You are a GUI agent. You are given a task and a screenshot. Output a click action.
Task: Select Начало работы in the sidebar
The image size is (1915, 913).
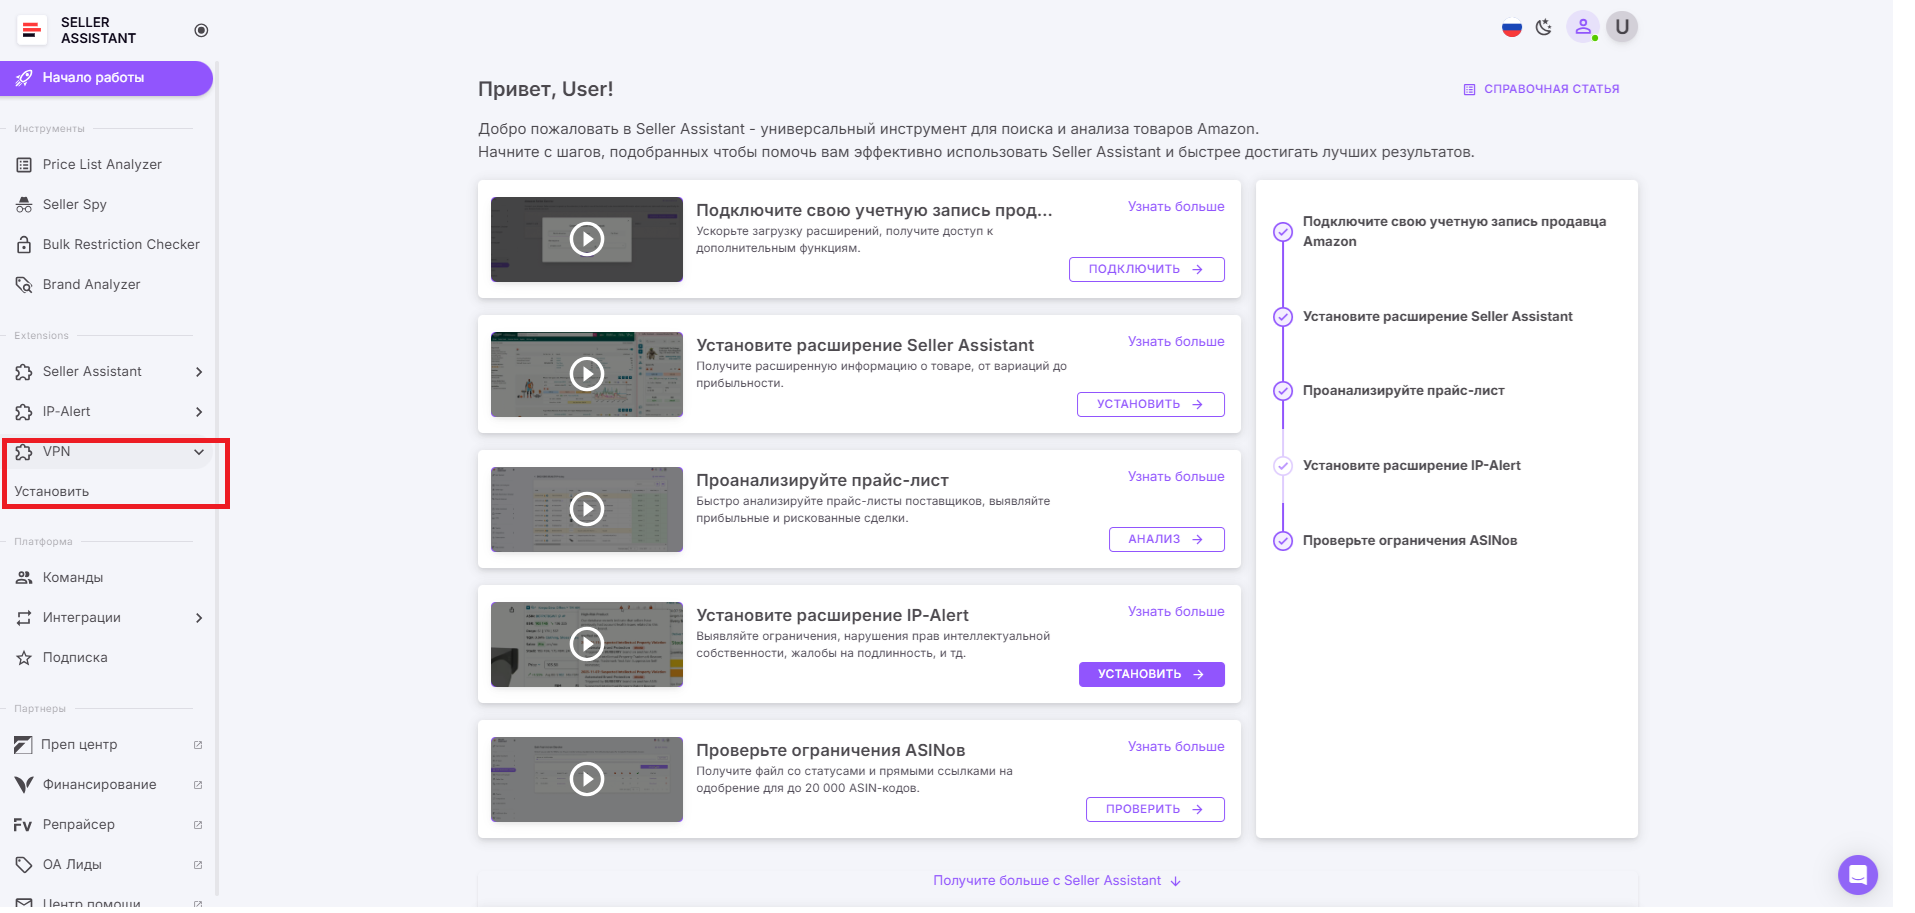[x=92, y=77]
